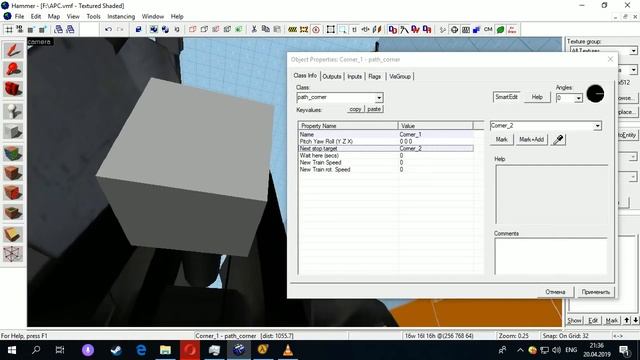Switch to the Flags tab

coord(374,76)
